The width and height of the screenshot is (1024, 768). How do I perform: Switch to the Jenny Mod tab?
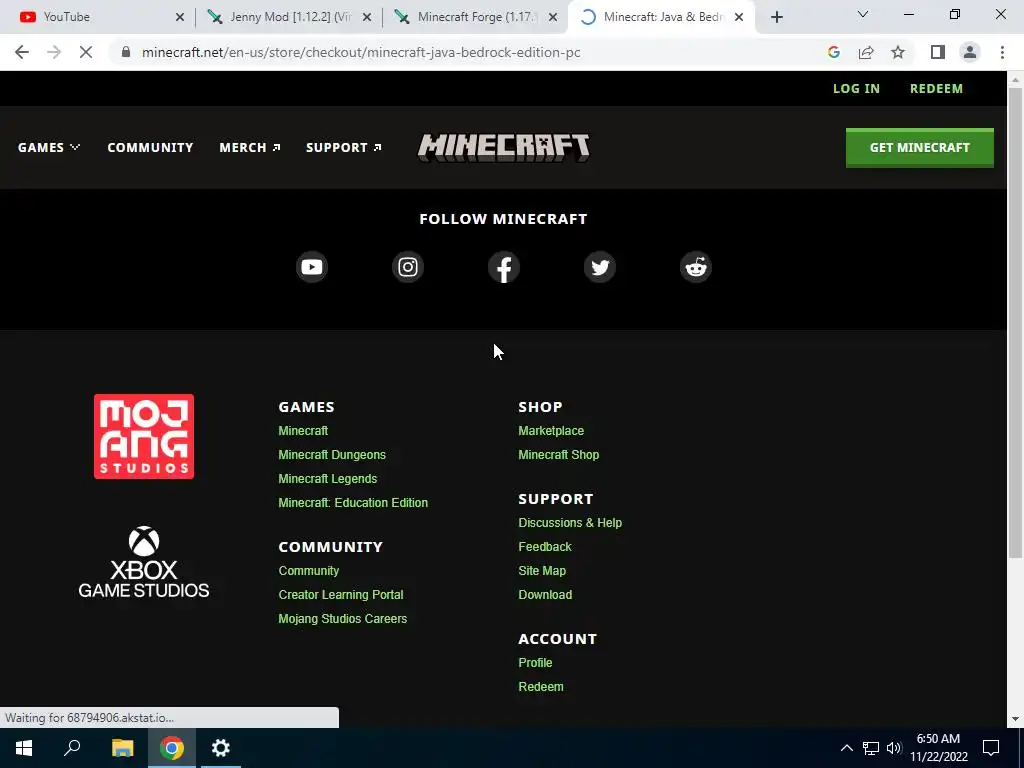[290, 17]
